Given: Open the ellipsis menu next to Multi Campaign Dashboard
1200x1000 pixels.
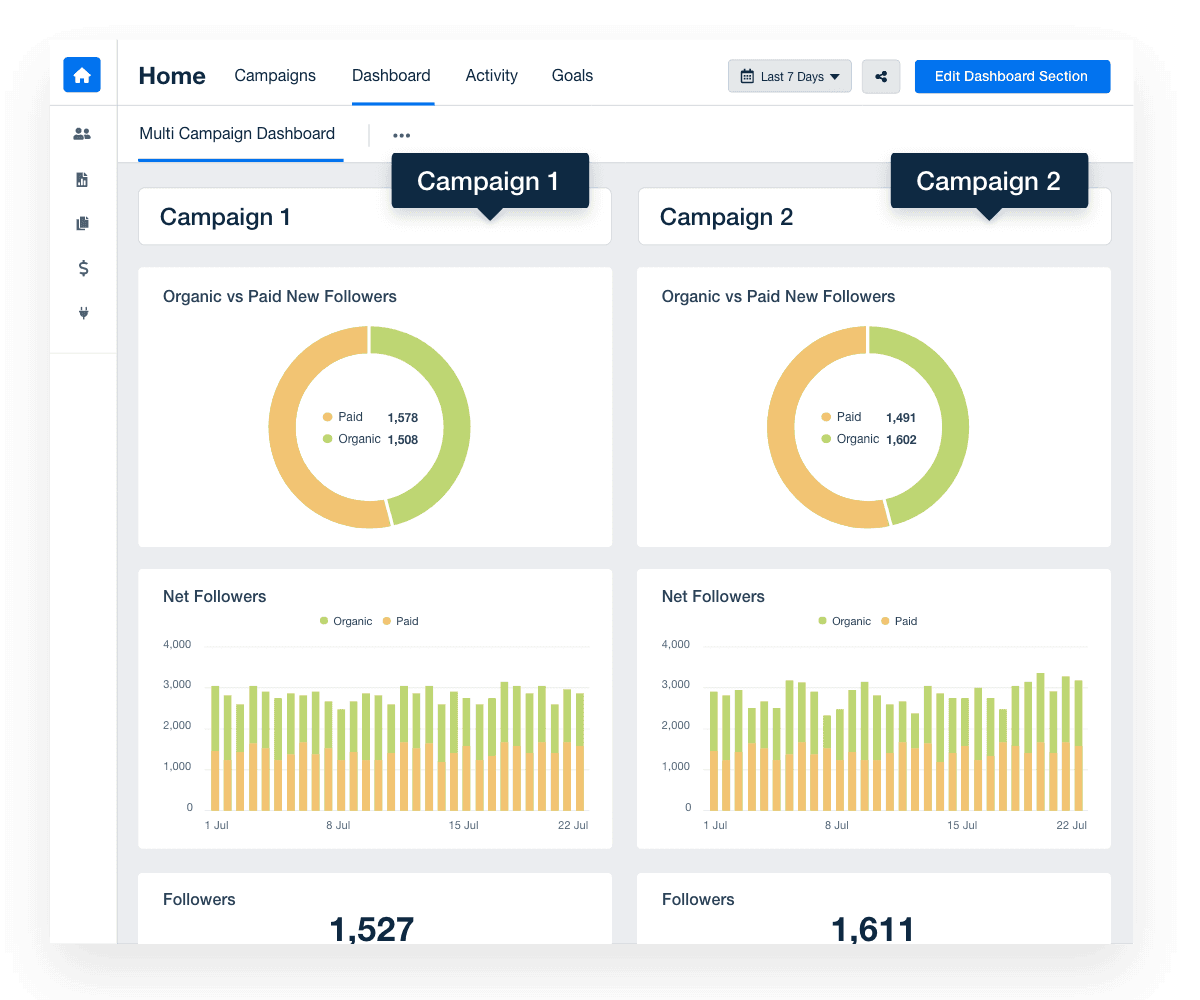Looking at the screenshot, I should coord(401,134).
